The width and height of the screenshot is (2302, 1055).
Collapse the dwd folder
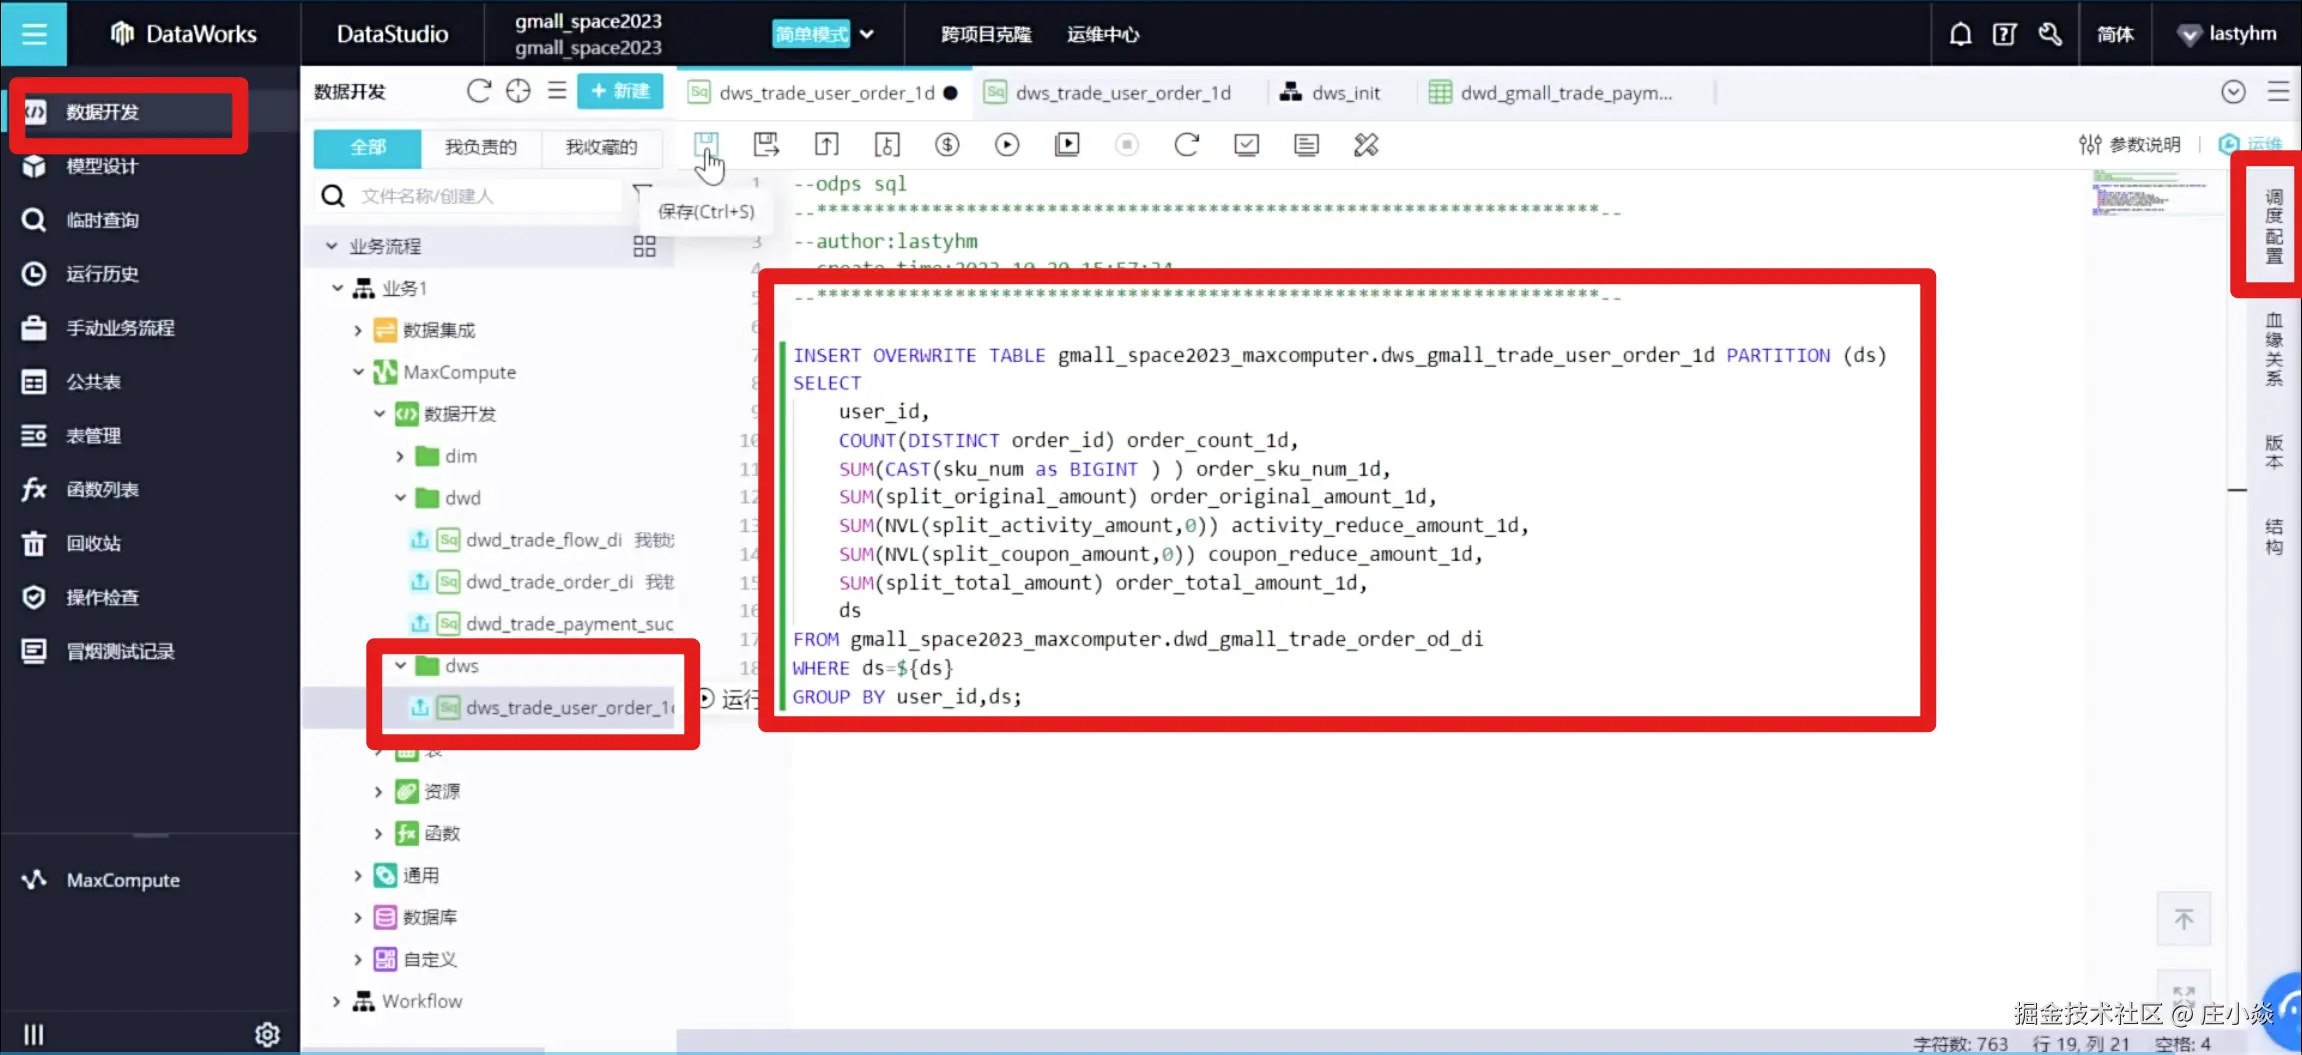coord(400,498)
